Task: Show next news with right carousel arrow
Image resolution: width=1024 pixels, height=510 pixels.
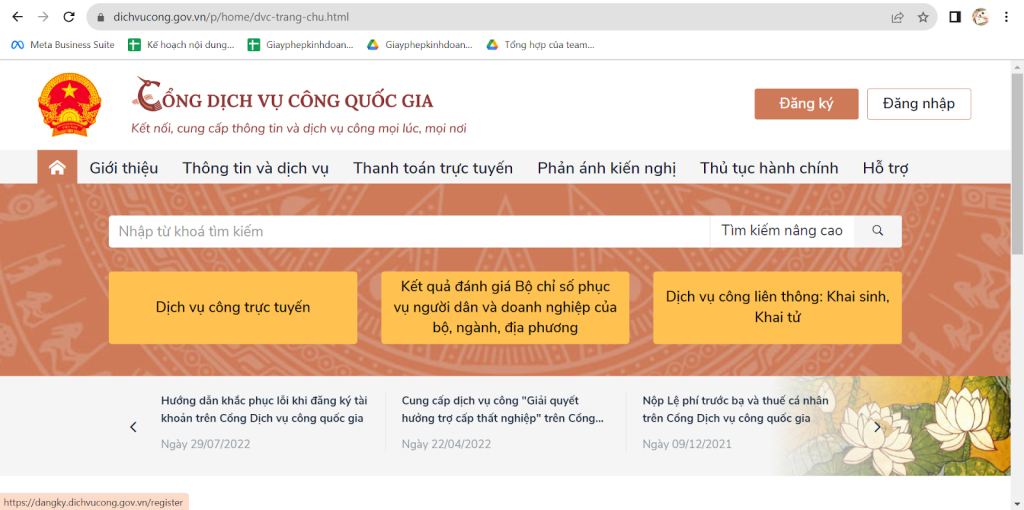Action: 877,427
